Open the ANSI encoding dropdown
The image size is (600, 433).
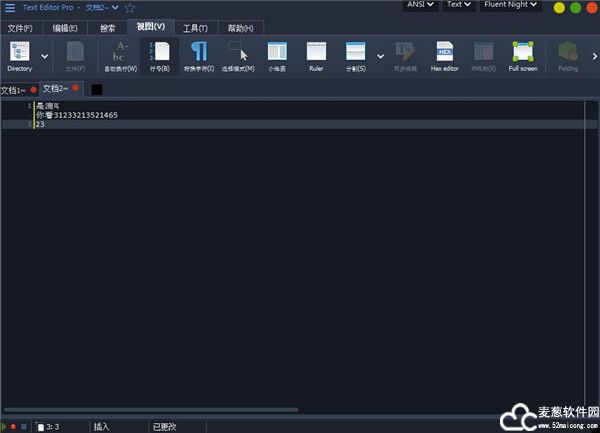click(x=420, y=6)
